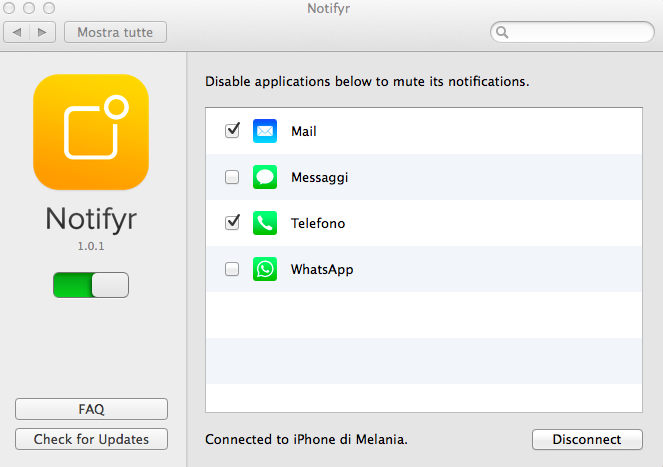Uncheck the Telefono notifications checkbox
Screen dimensions: 663x467
click(x=232, y=223)
